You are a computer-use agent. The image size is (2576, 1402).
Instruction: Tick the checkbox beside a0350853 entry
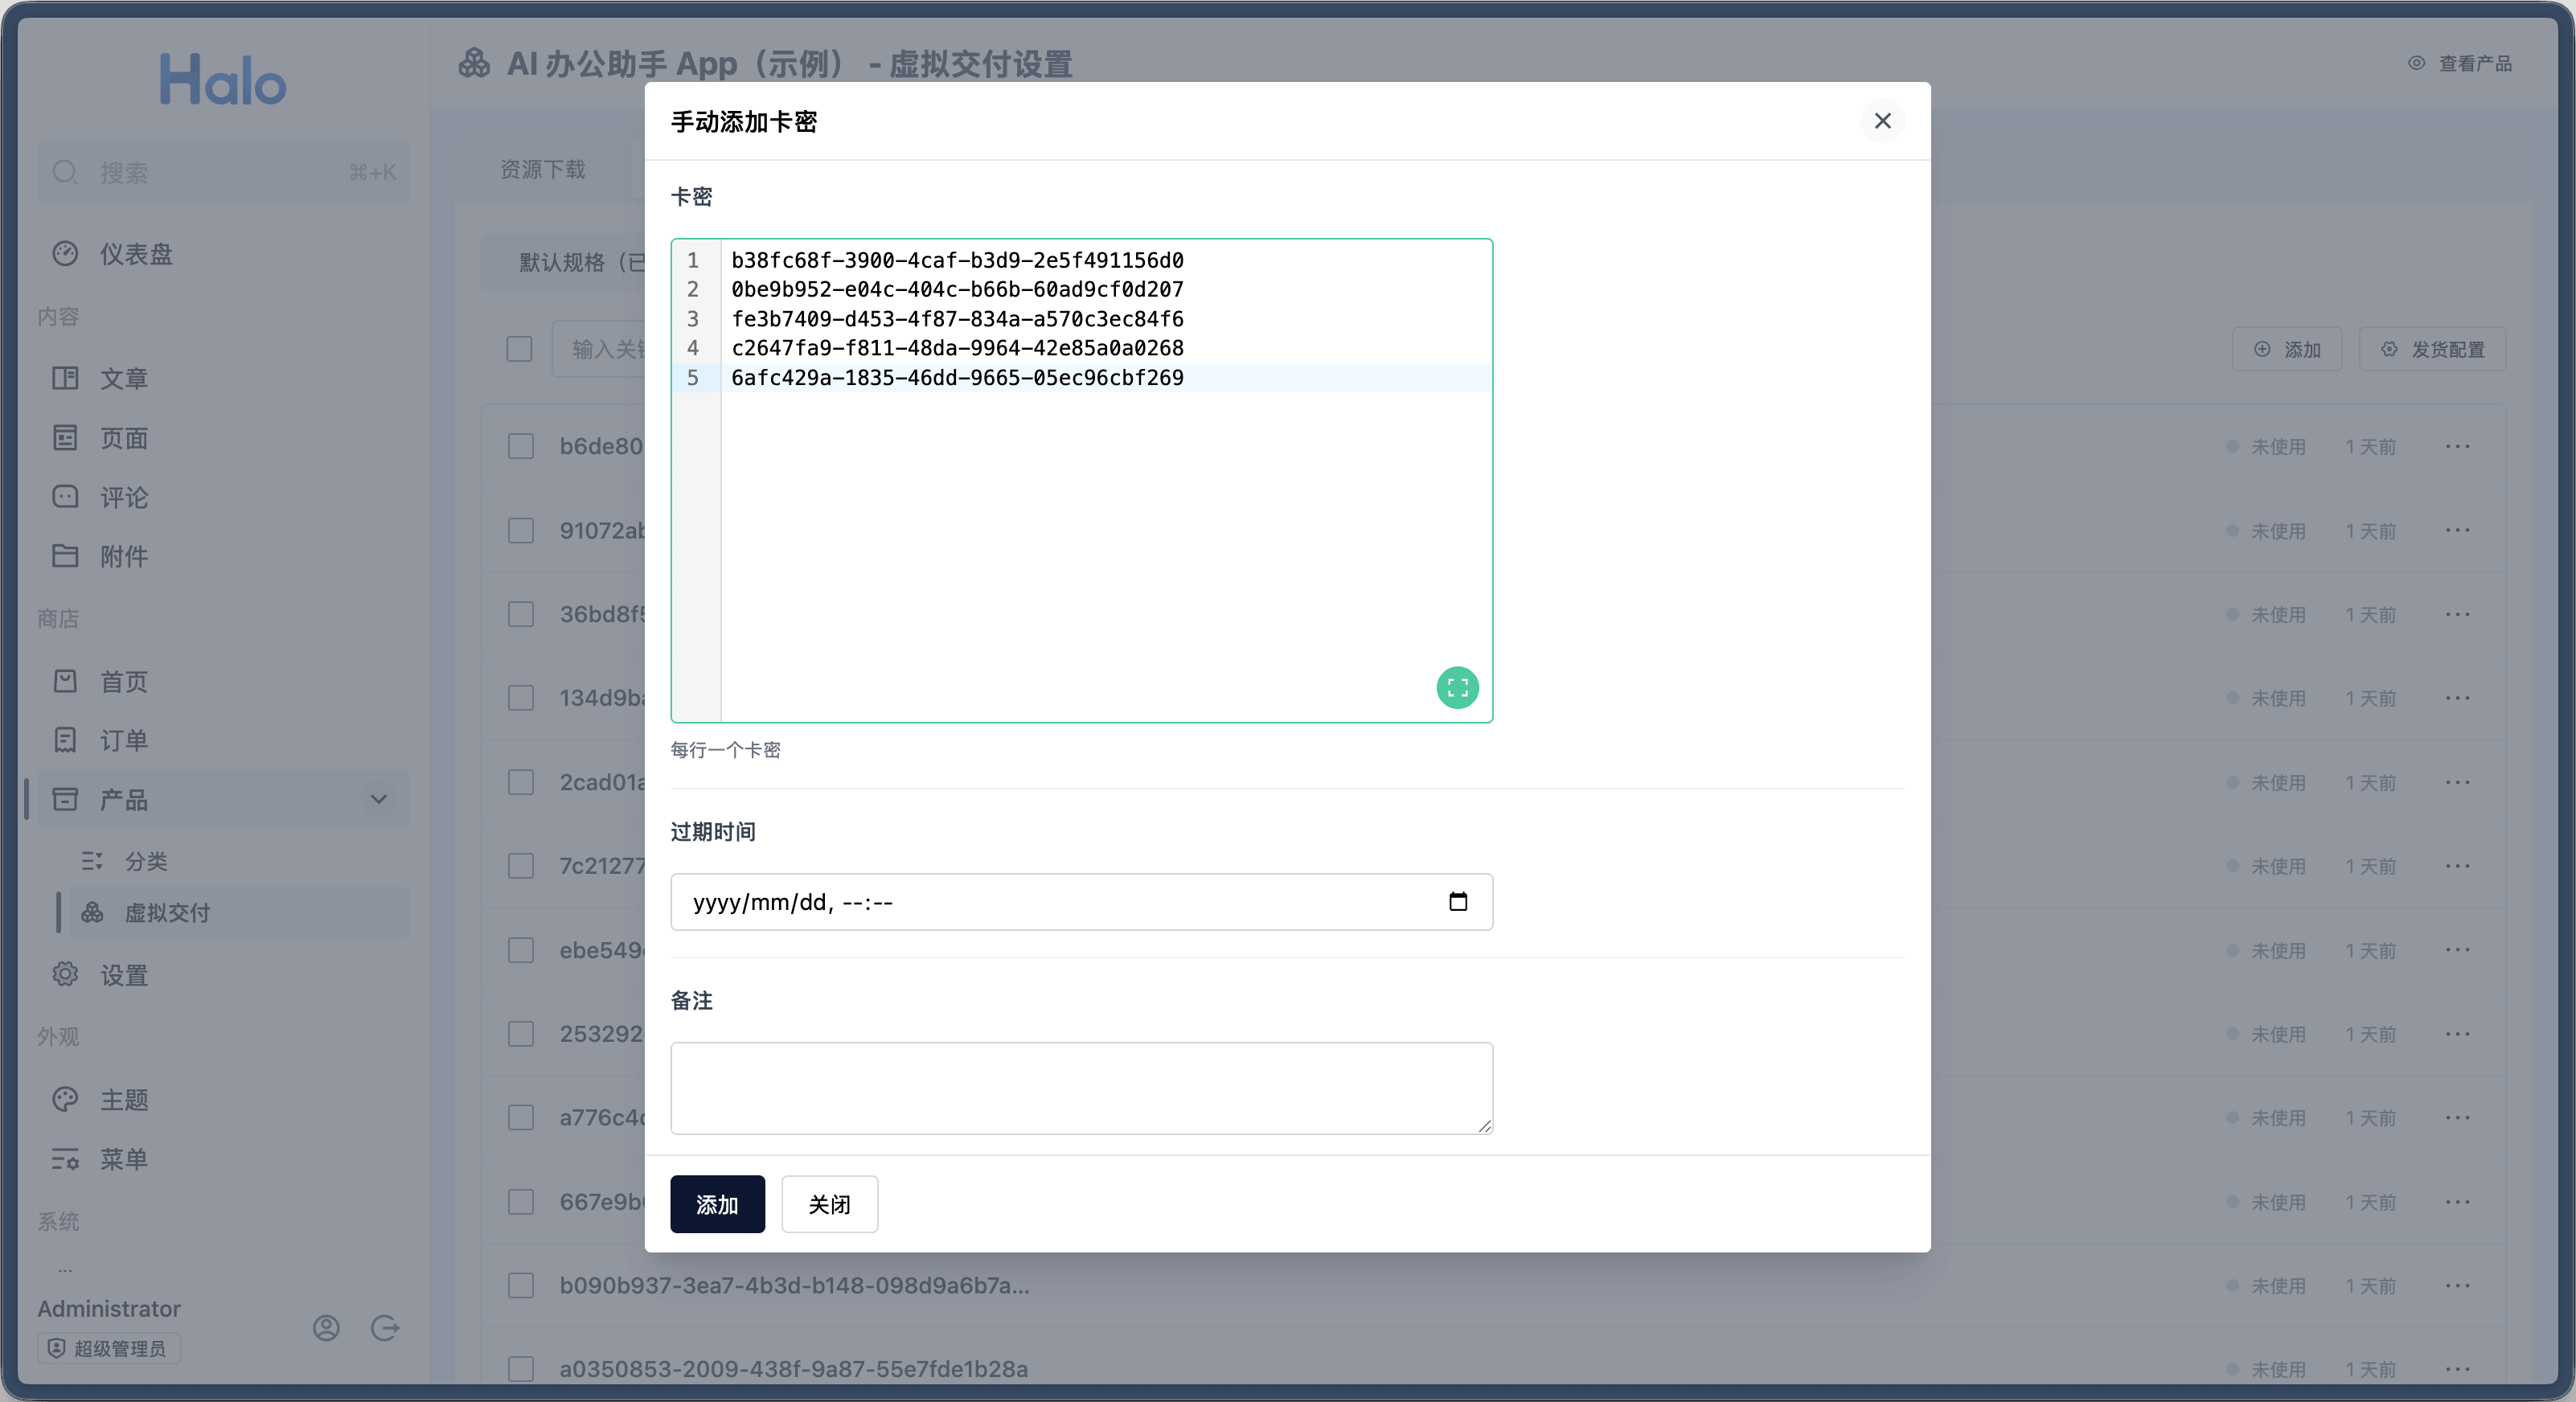(x=520, y=1368)
